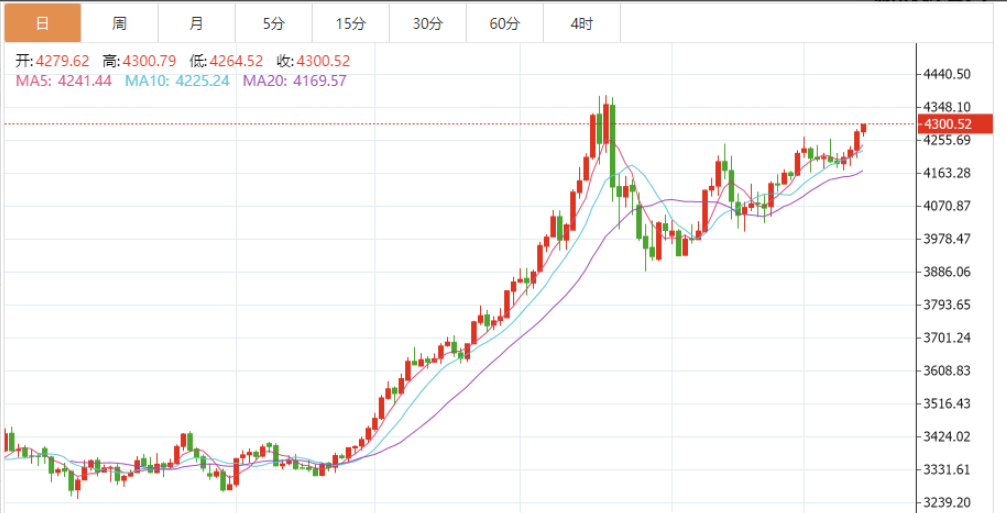1007x513 pixels.
Task: Click the 3793.65 price axis label
Action: (x=949, y=305)
